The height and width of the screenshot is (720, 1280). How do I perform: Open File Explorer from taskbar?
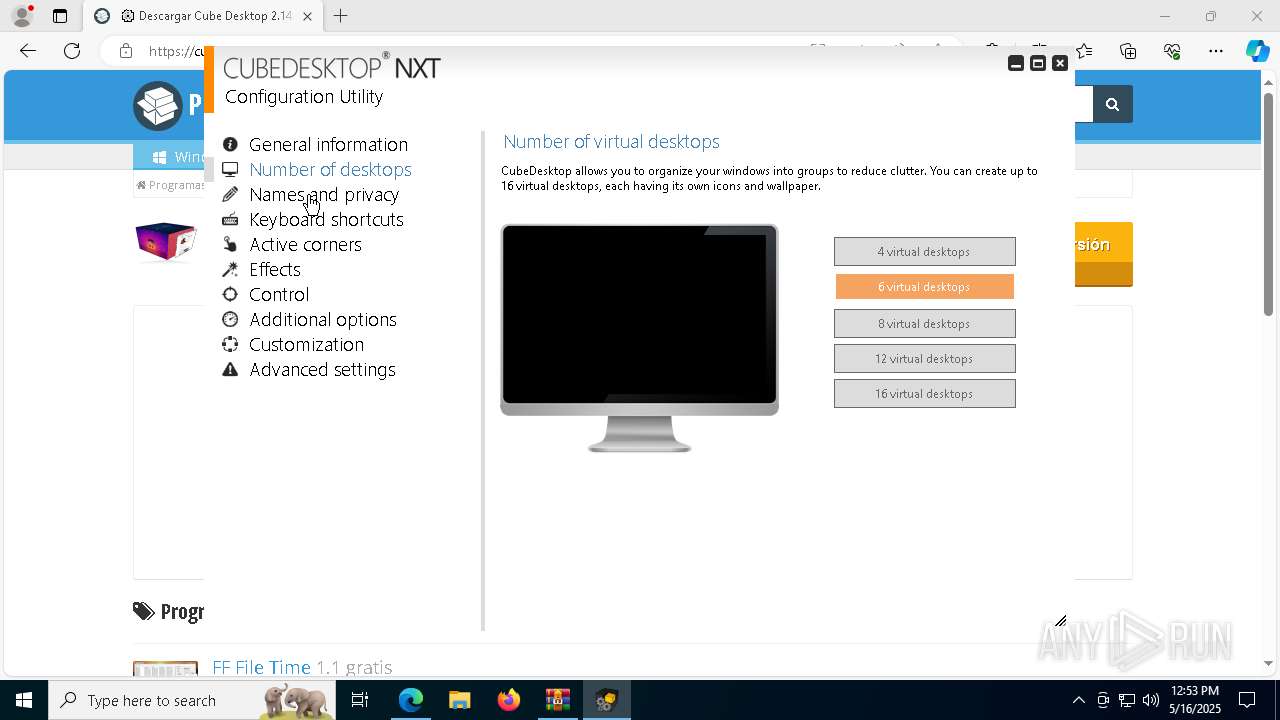[459, 700]
